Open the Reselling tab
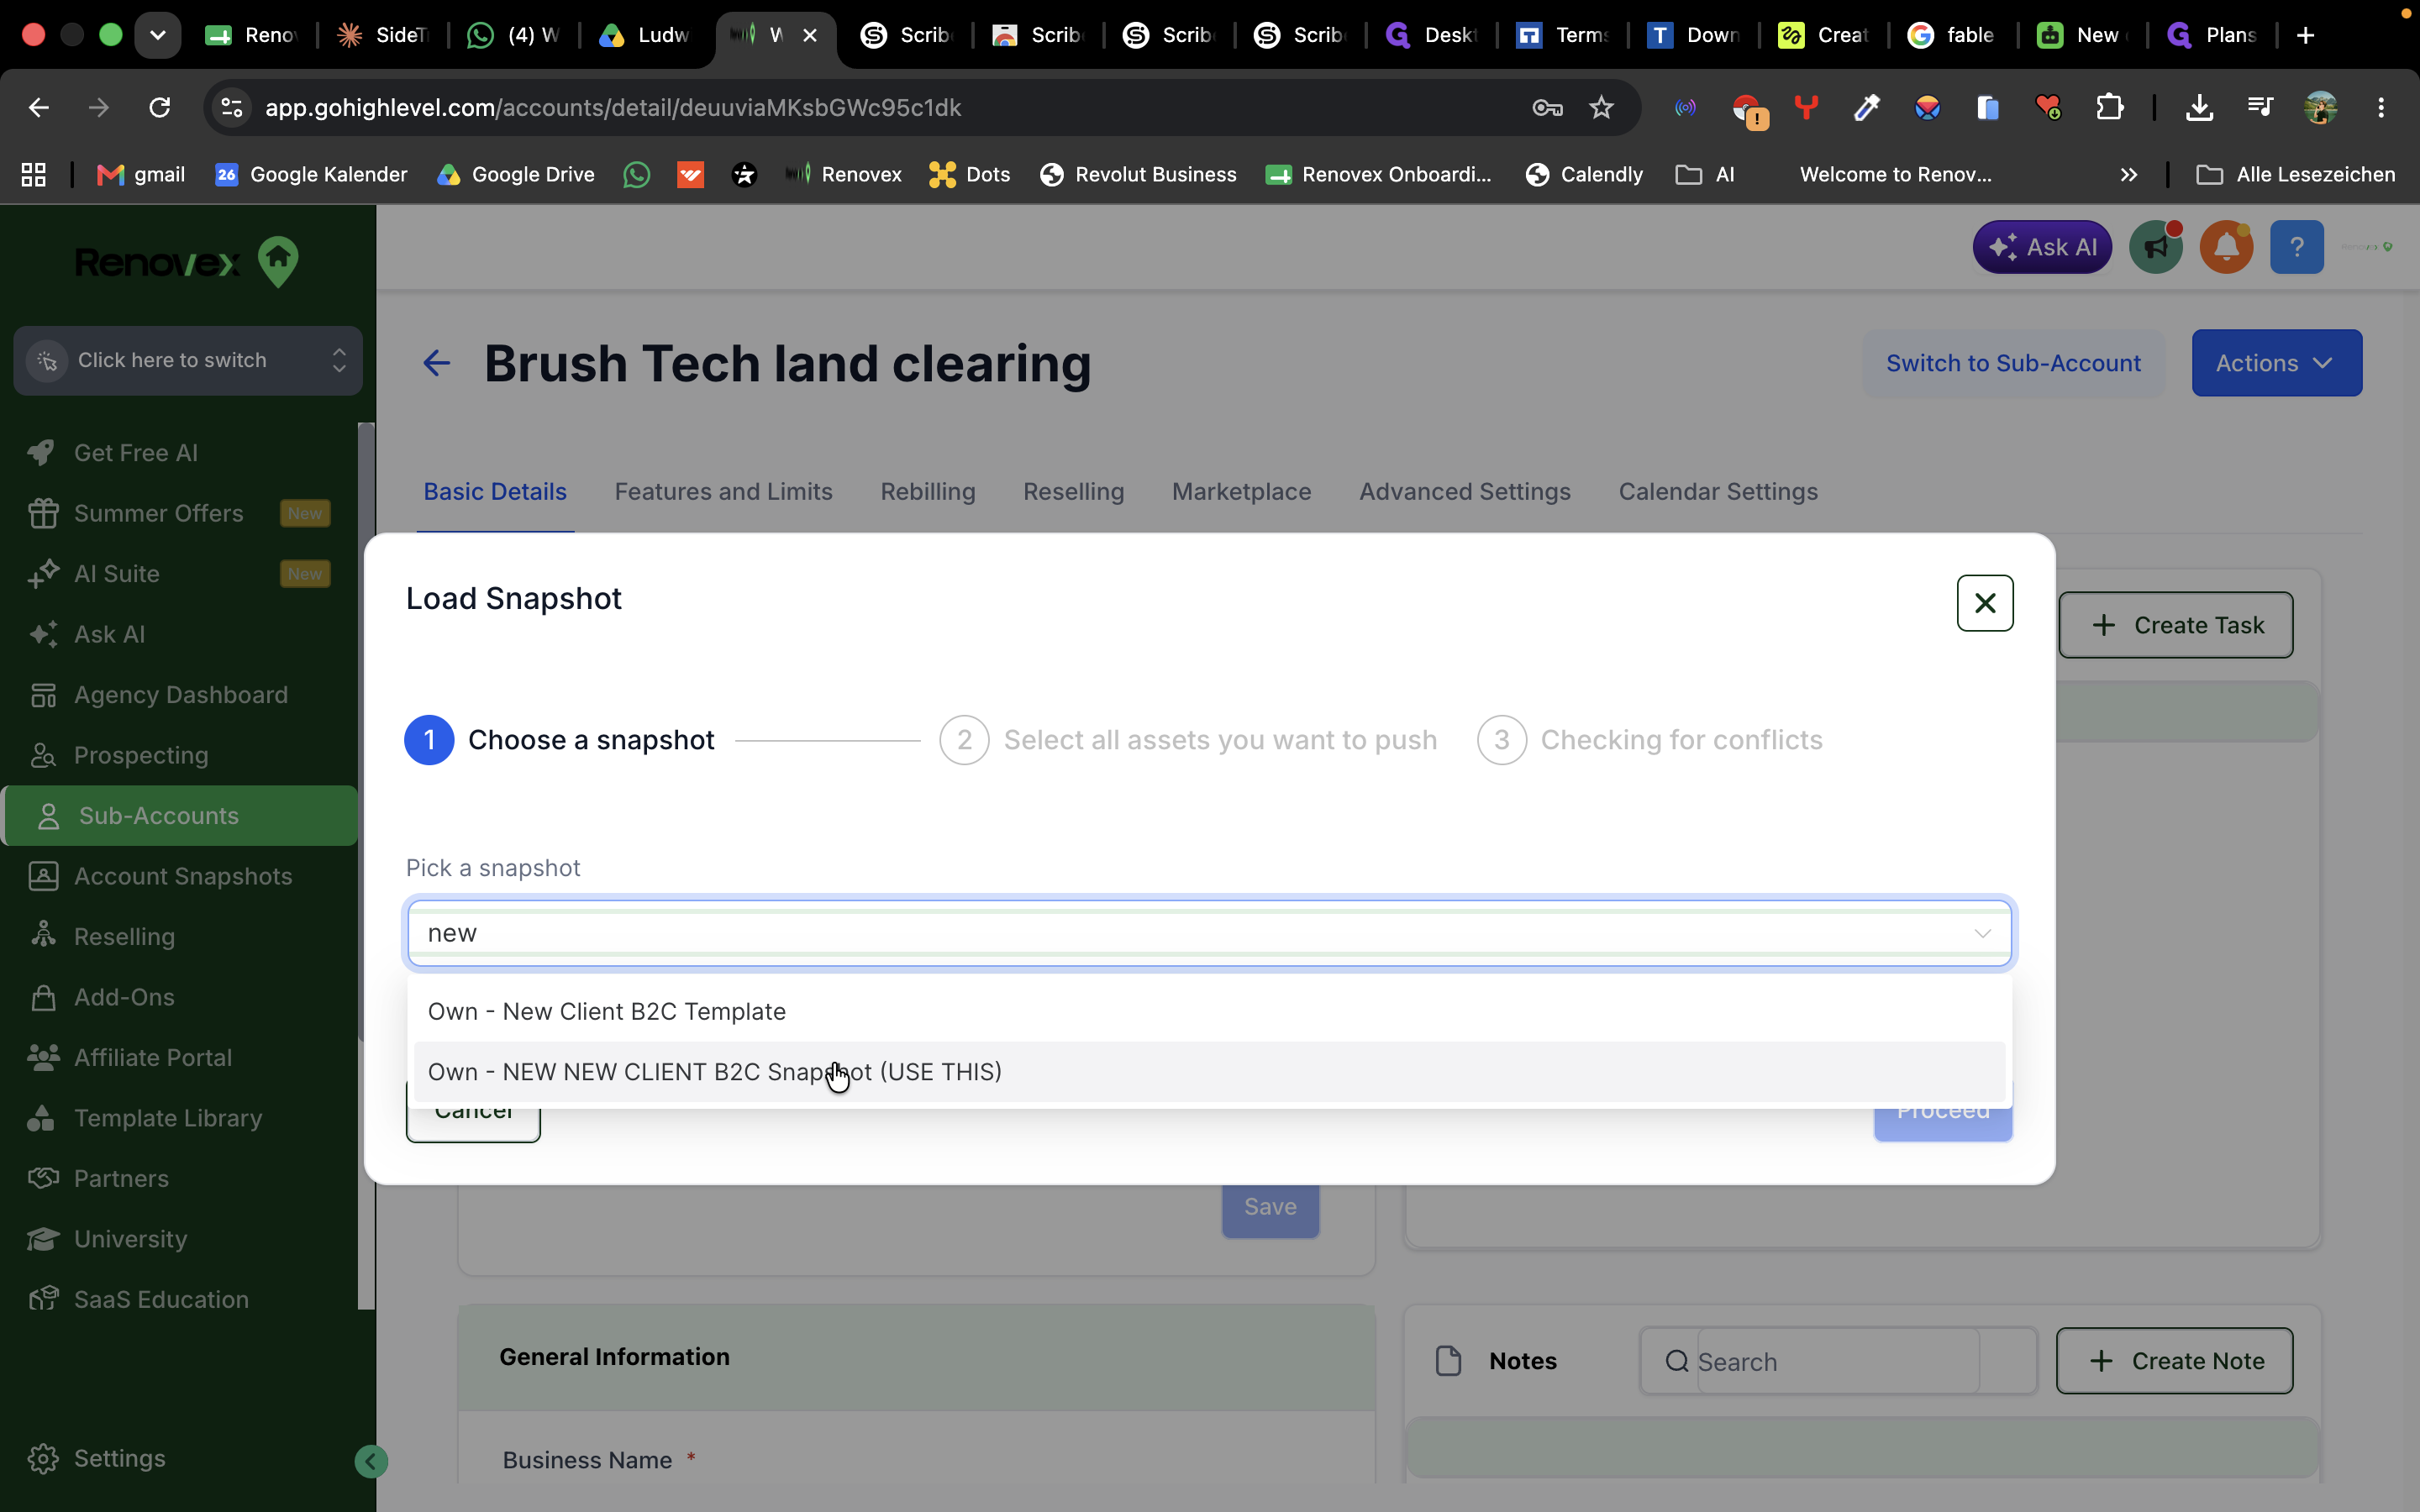2420x1512 pixels. click(x=1073, y=491)
